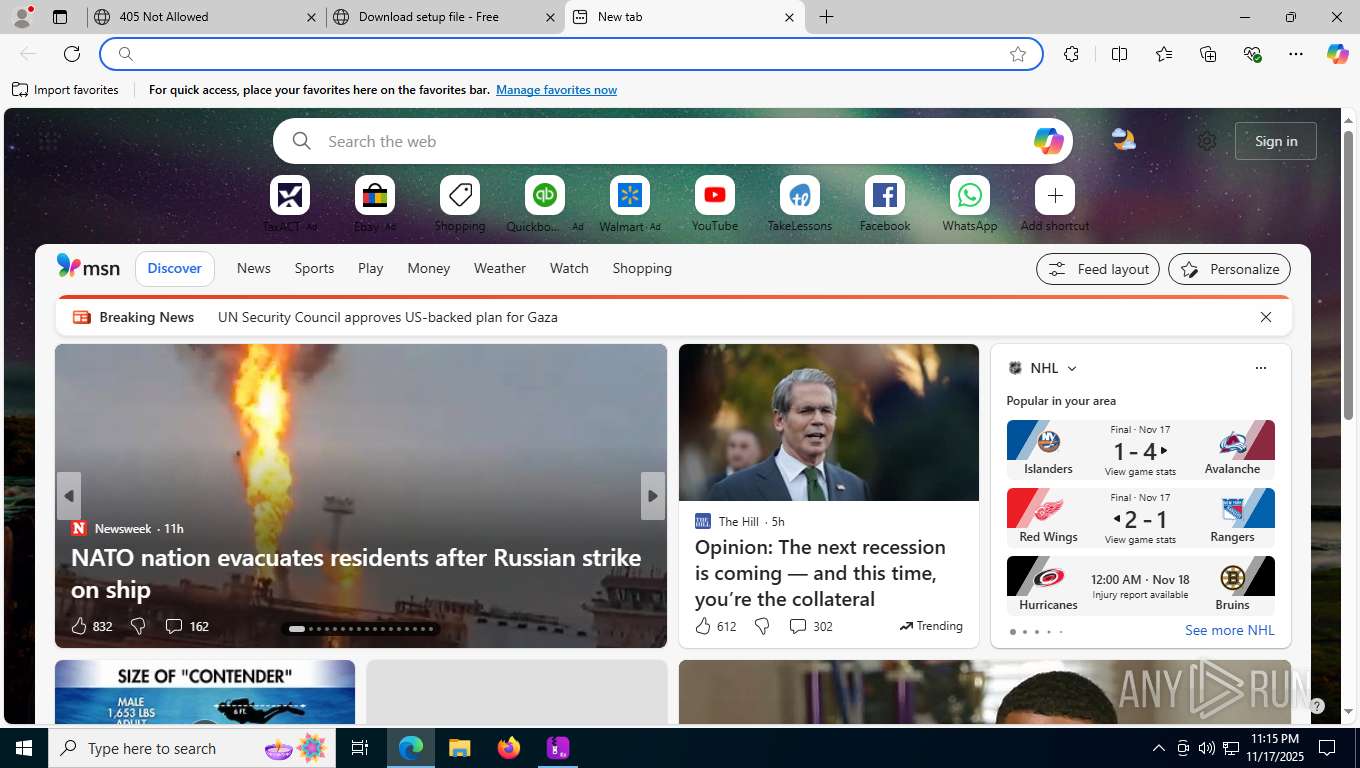Open the TaxACT shortcut tile

click(x=290, y=195)
